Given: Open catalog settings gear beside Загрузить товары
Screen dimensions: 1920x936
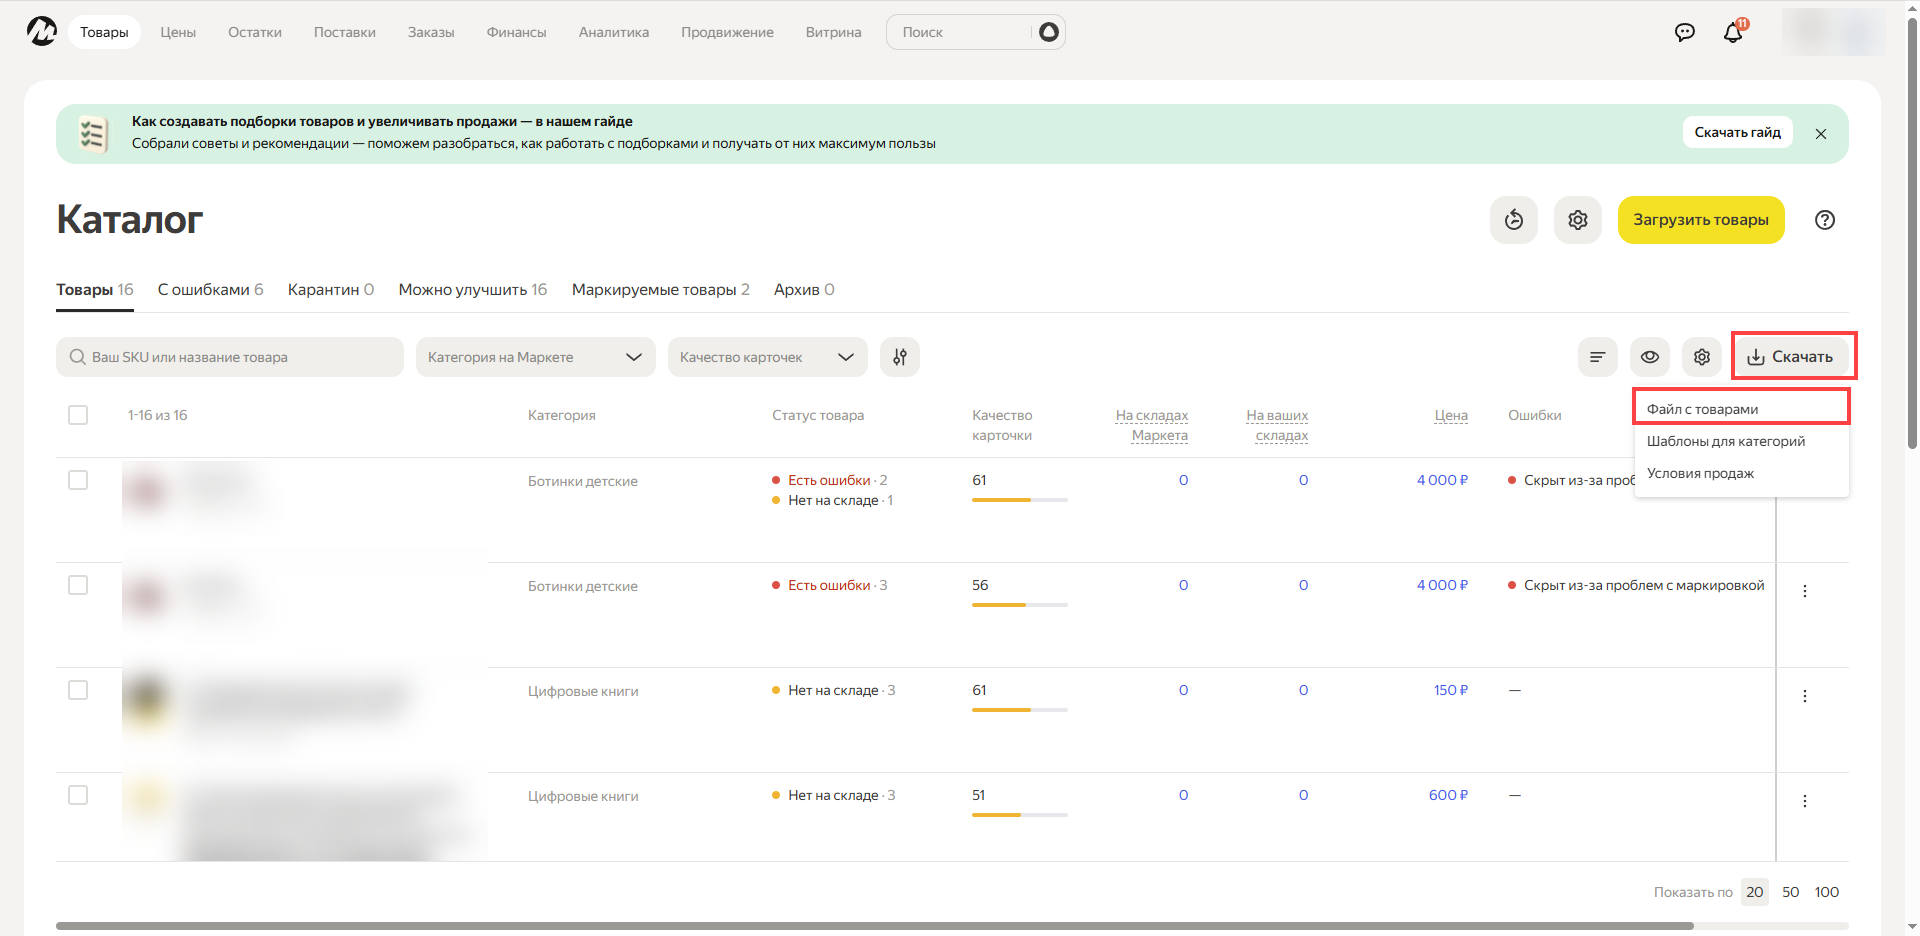Looking at the screenshot, I should click(x=1577, y=220).
